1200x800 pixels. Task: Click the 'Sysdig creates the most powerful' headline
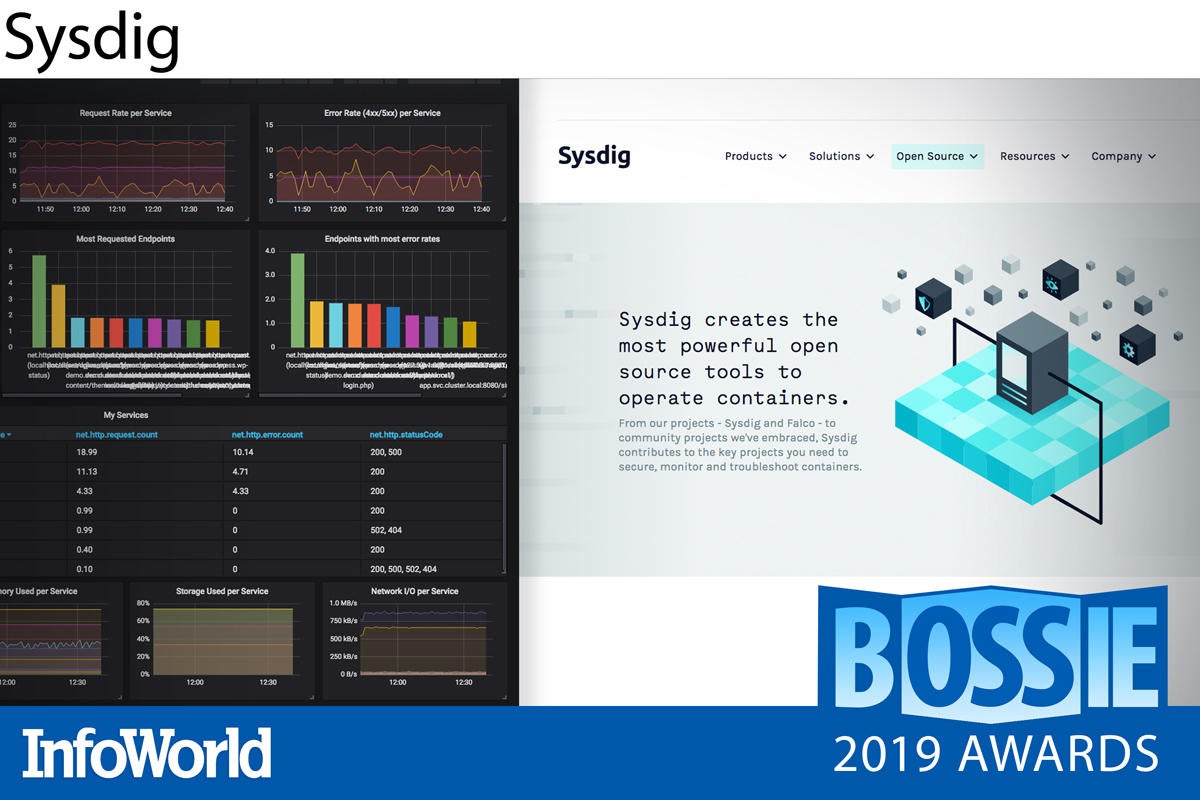pyautogui.click(x=734, y=358)
